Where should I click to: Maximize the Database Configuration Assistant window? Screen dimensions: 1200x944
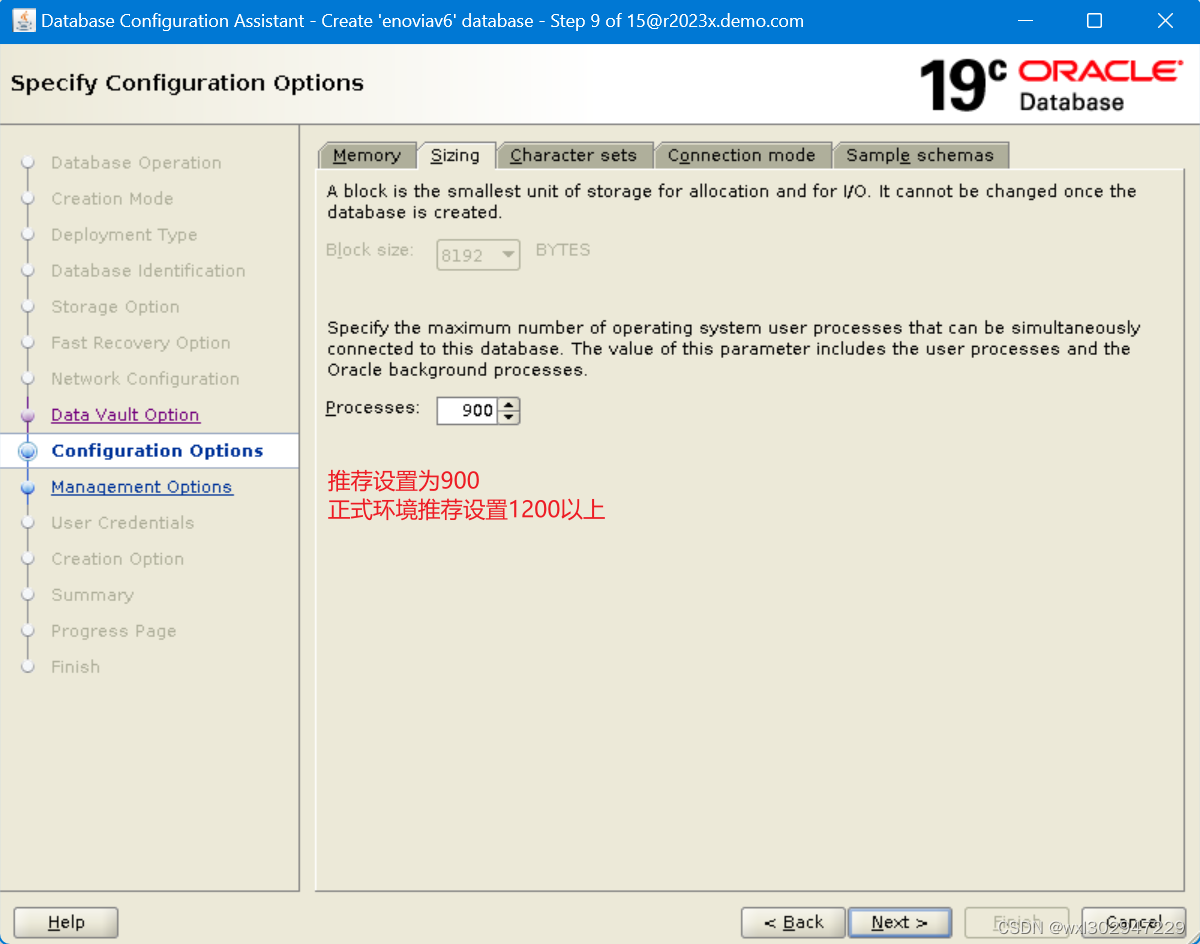coord(1094,21)
